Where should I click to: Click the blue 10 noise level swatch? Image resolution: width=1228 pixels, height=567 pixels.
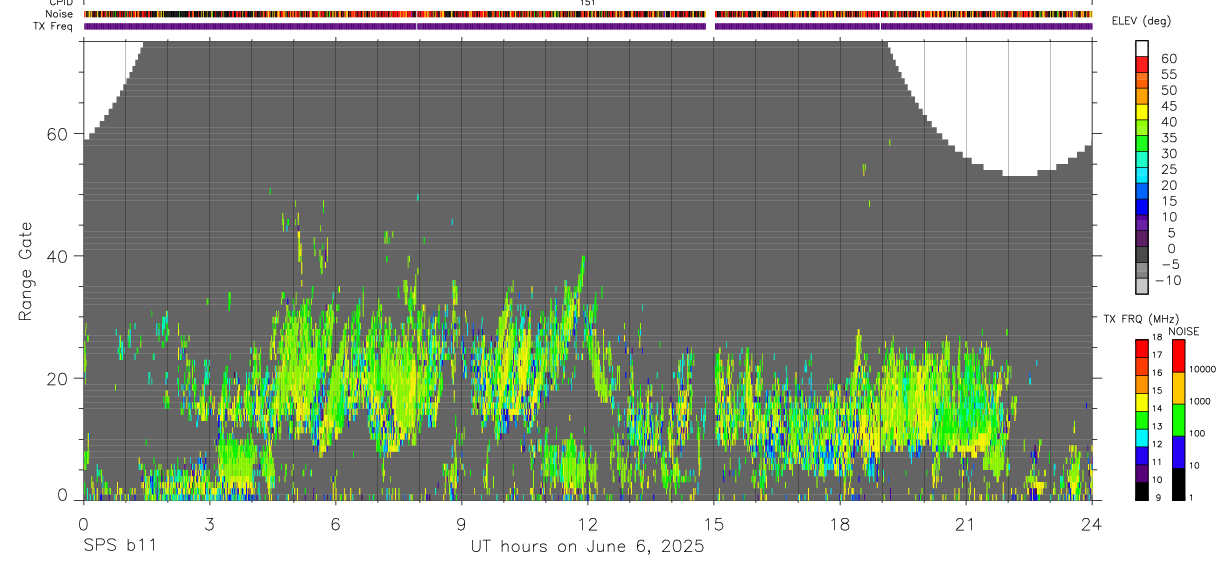pyautogui.click(x=1179, y=452)
